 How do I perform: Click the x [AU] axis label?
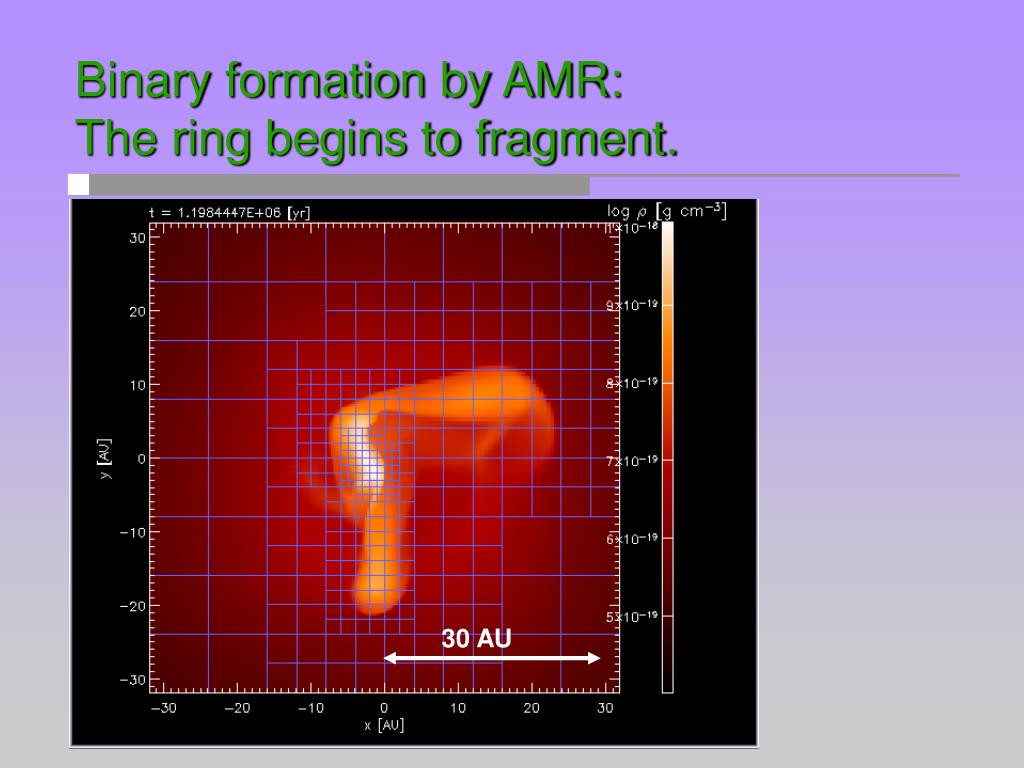point(384,725)
